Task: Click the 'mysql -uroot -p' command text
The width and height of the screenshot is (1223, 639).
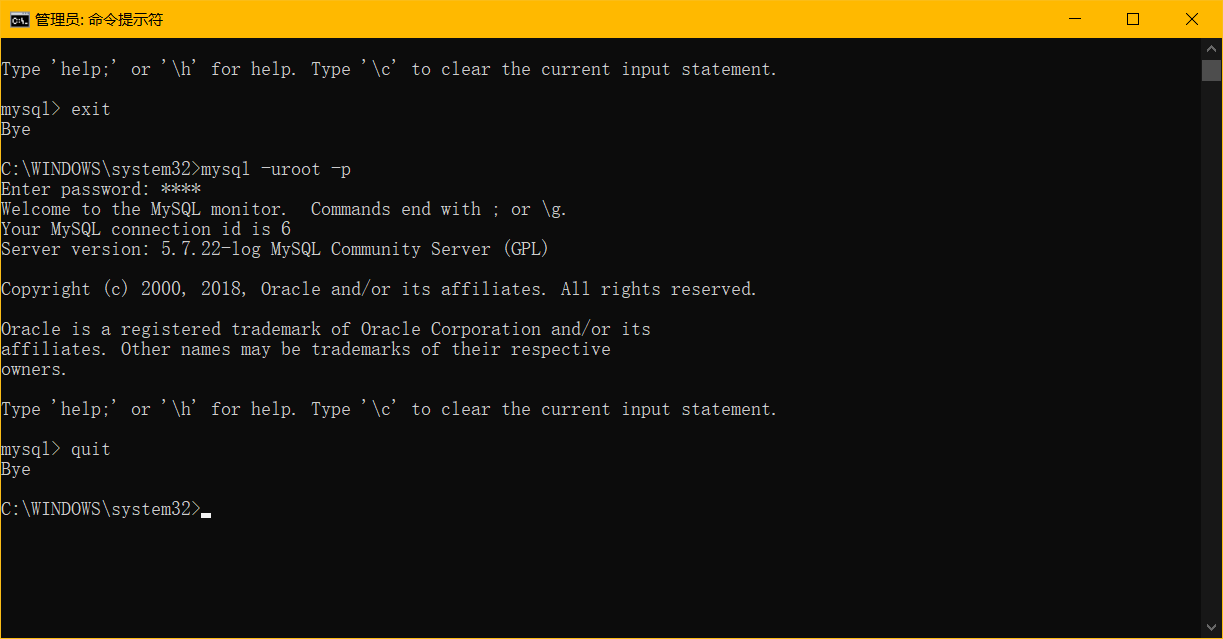Action: (276, 169)
